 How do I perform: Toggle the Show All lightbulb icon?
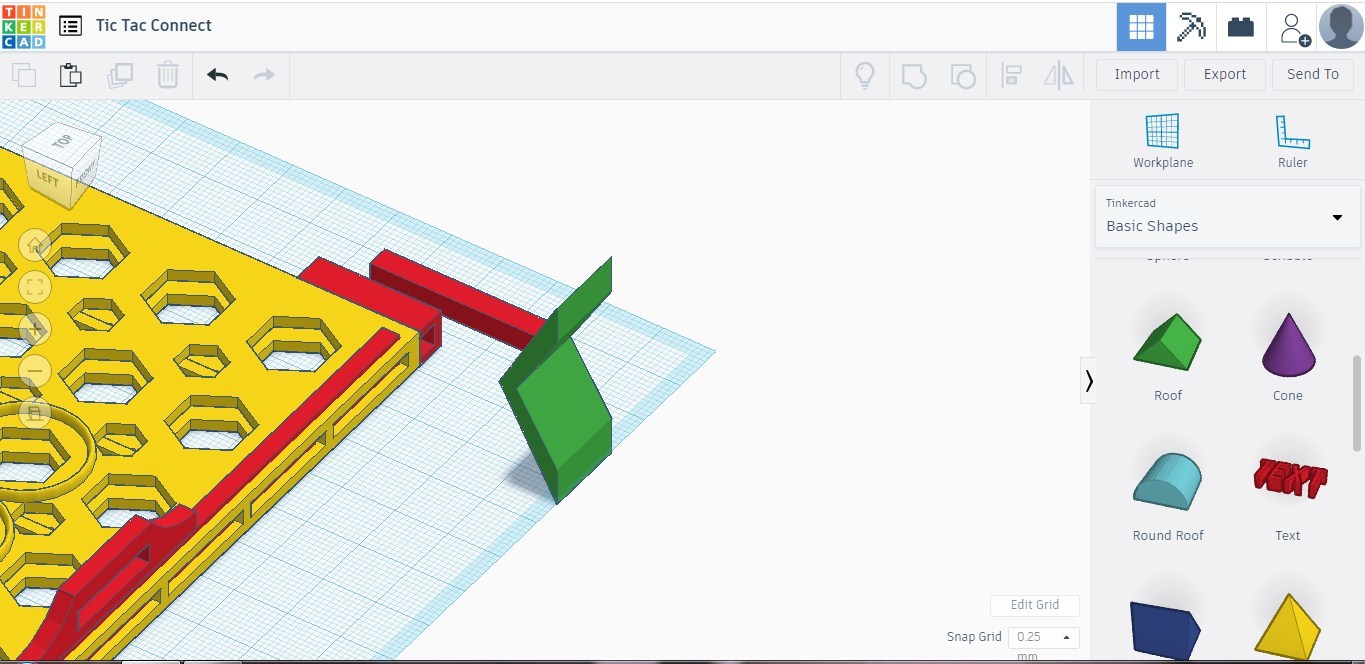(x=865, y=75)
